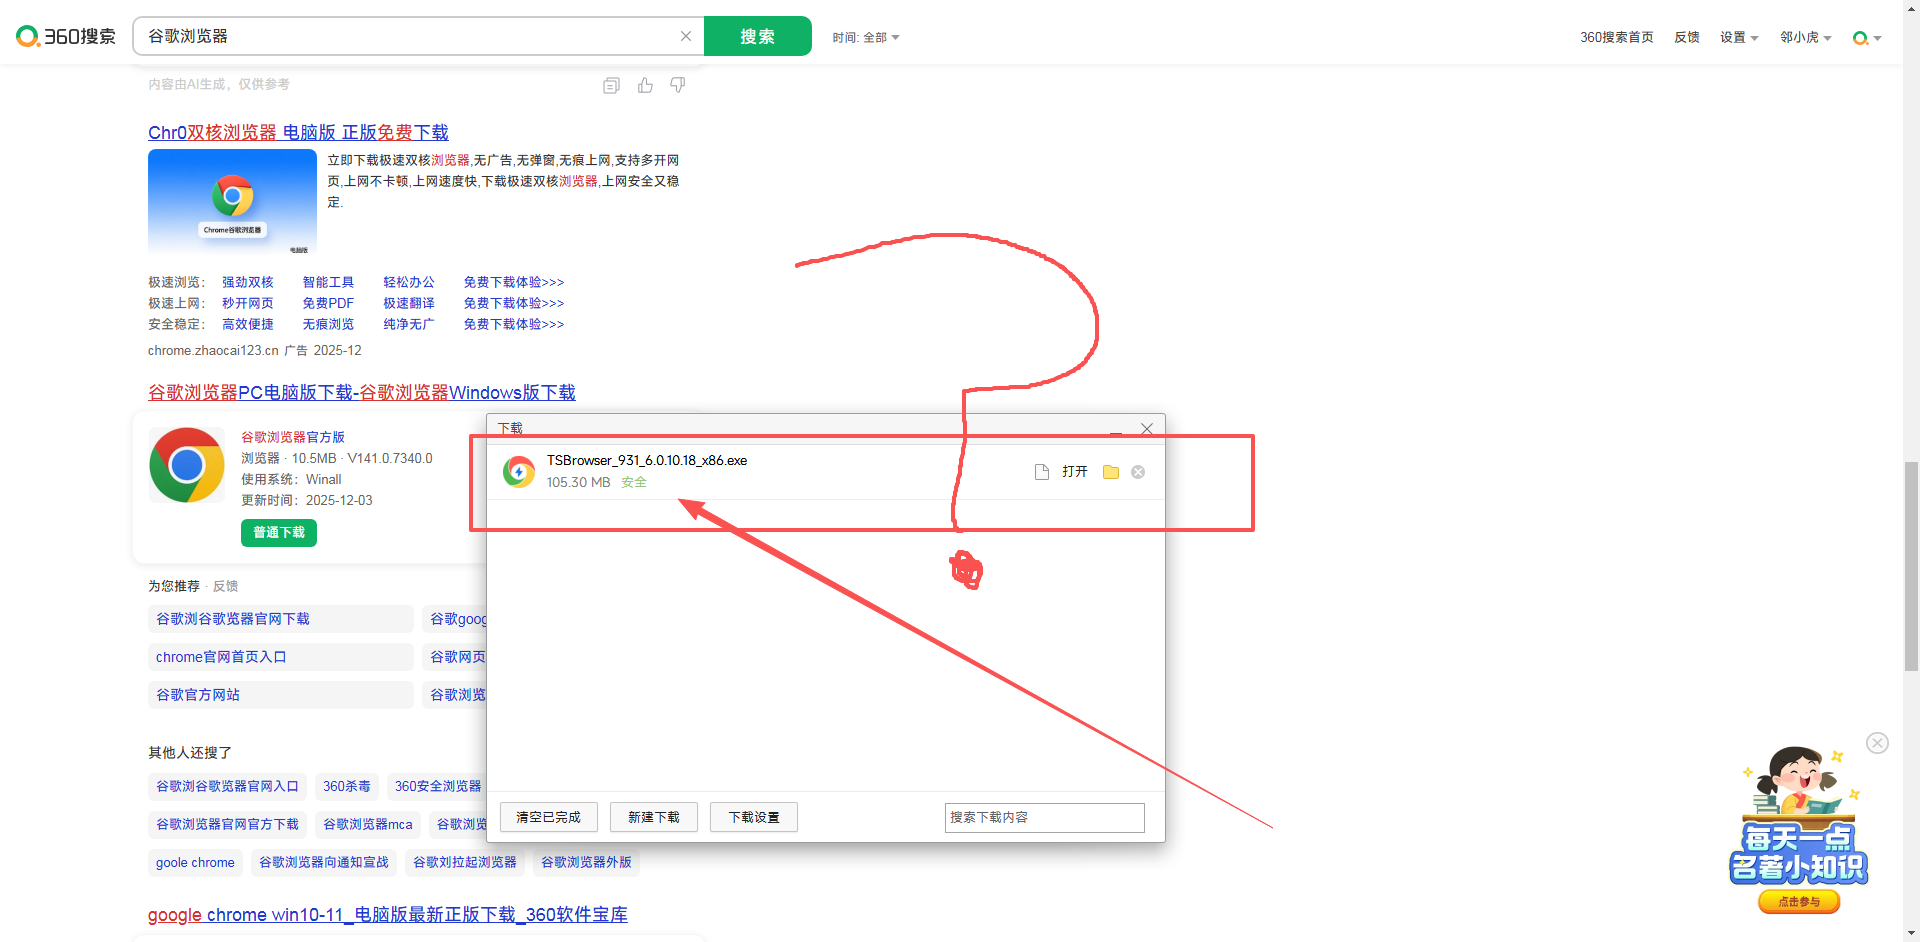1920x942 pixels.
Task: Clear the search box with the X icon
Action: 686,36
